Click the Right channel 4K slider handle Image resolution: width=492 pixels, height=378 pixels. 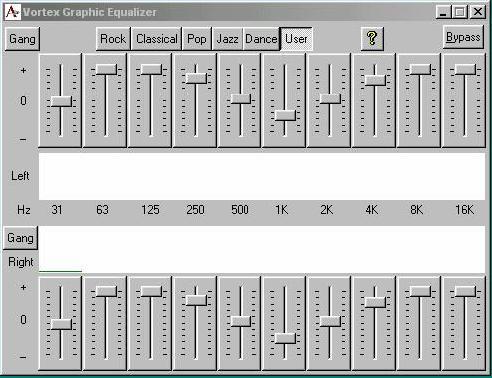(x=375, y=302)
